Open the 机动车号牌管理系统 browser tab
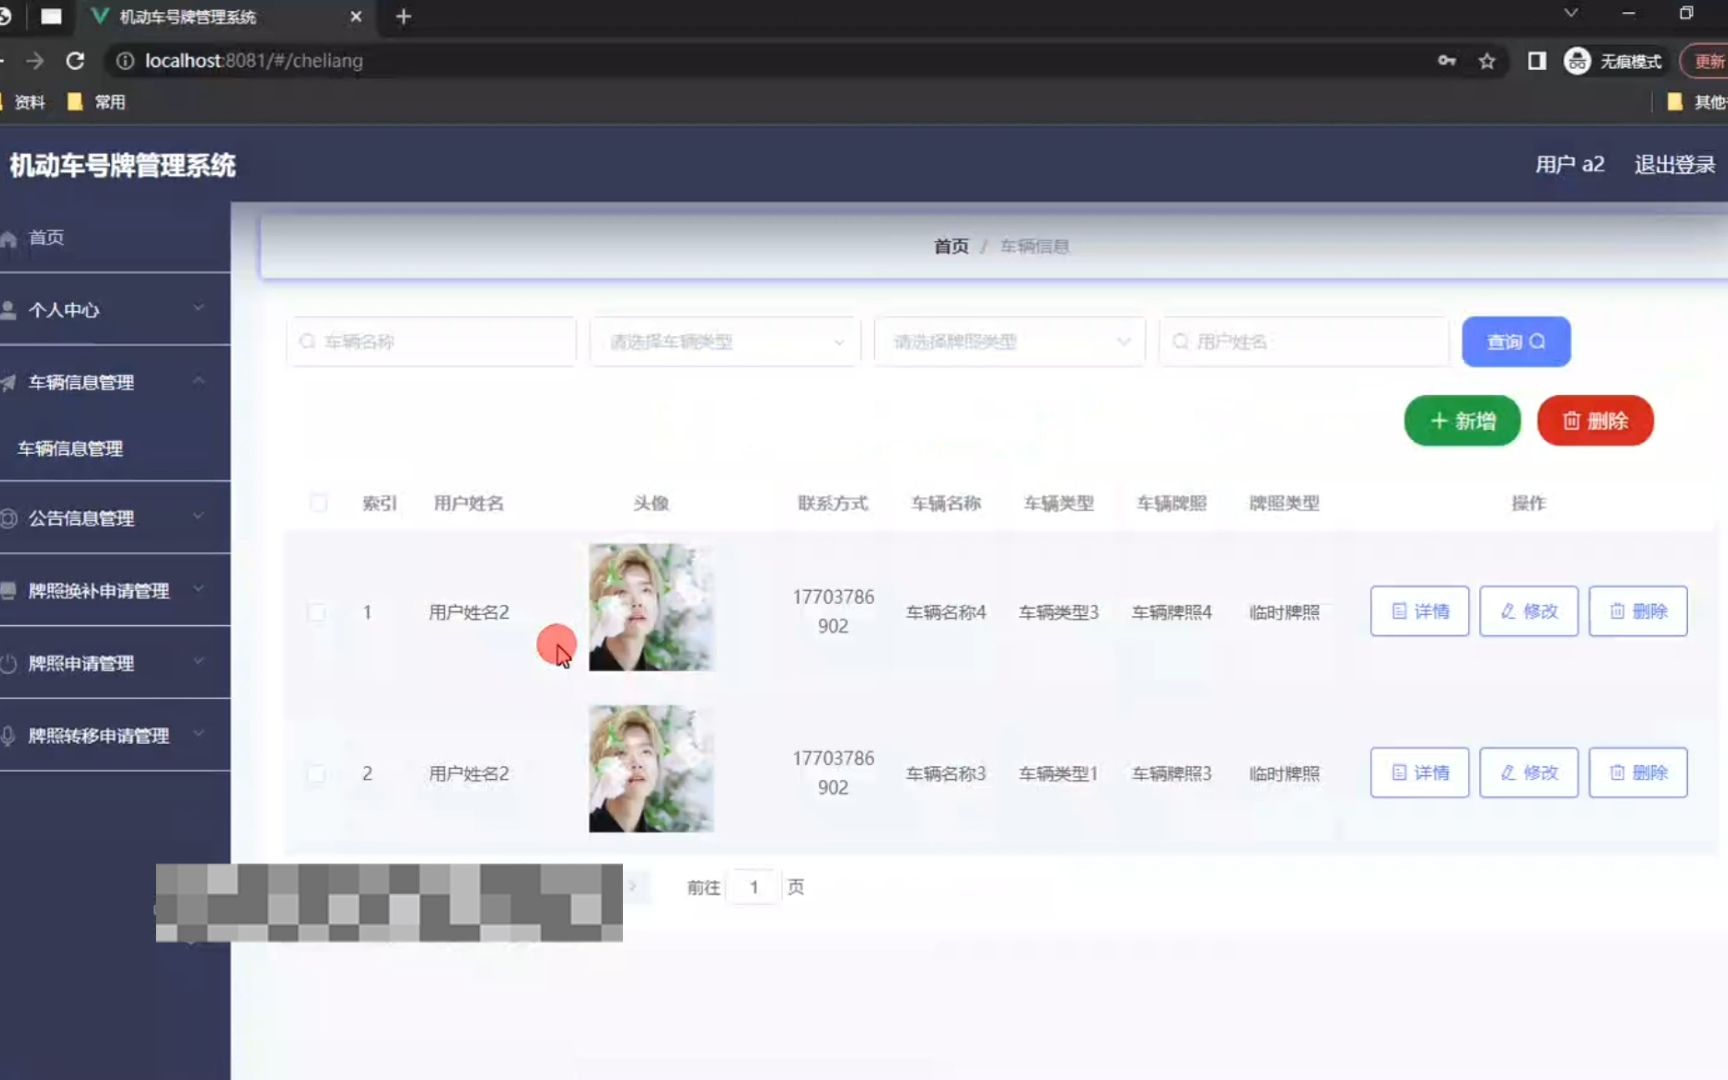This screenshot has height=1080, width=1728. click(x=186, y=16)
